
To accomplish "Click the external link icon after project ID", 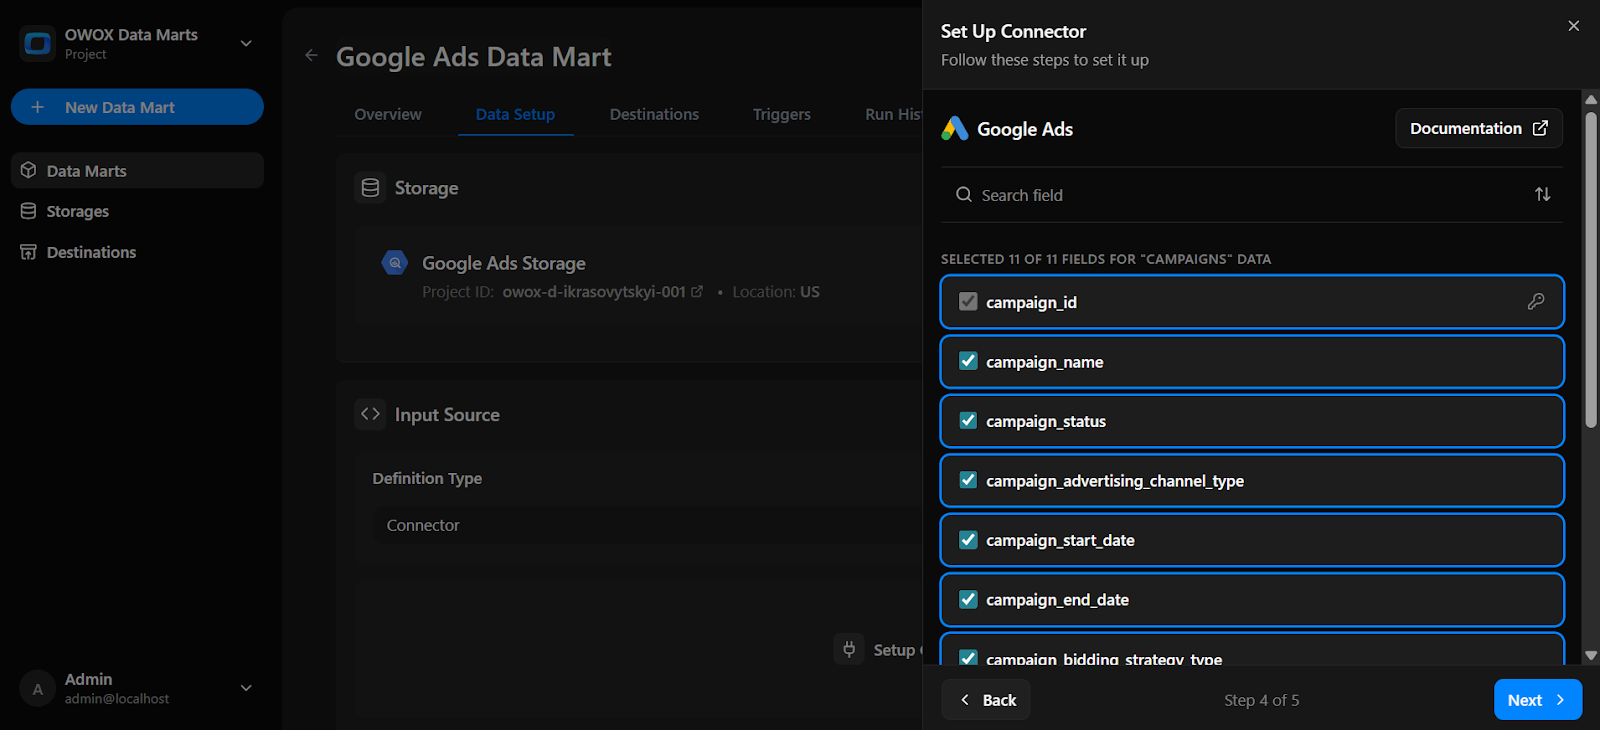I will click(x=697, y=292).
